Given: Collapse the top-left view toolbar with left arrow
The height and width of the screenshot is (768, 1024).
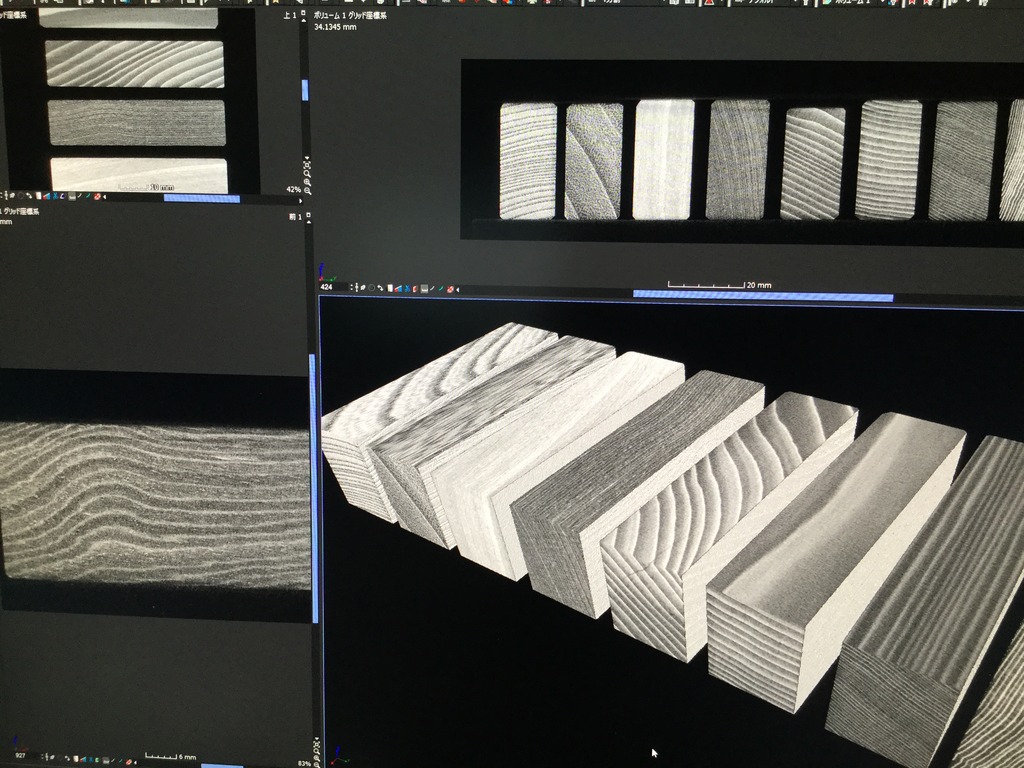Looking at the screenshot, I should click(104, 197).
